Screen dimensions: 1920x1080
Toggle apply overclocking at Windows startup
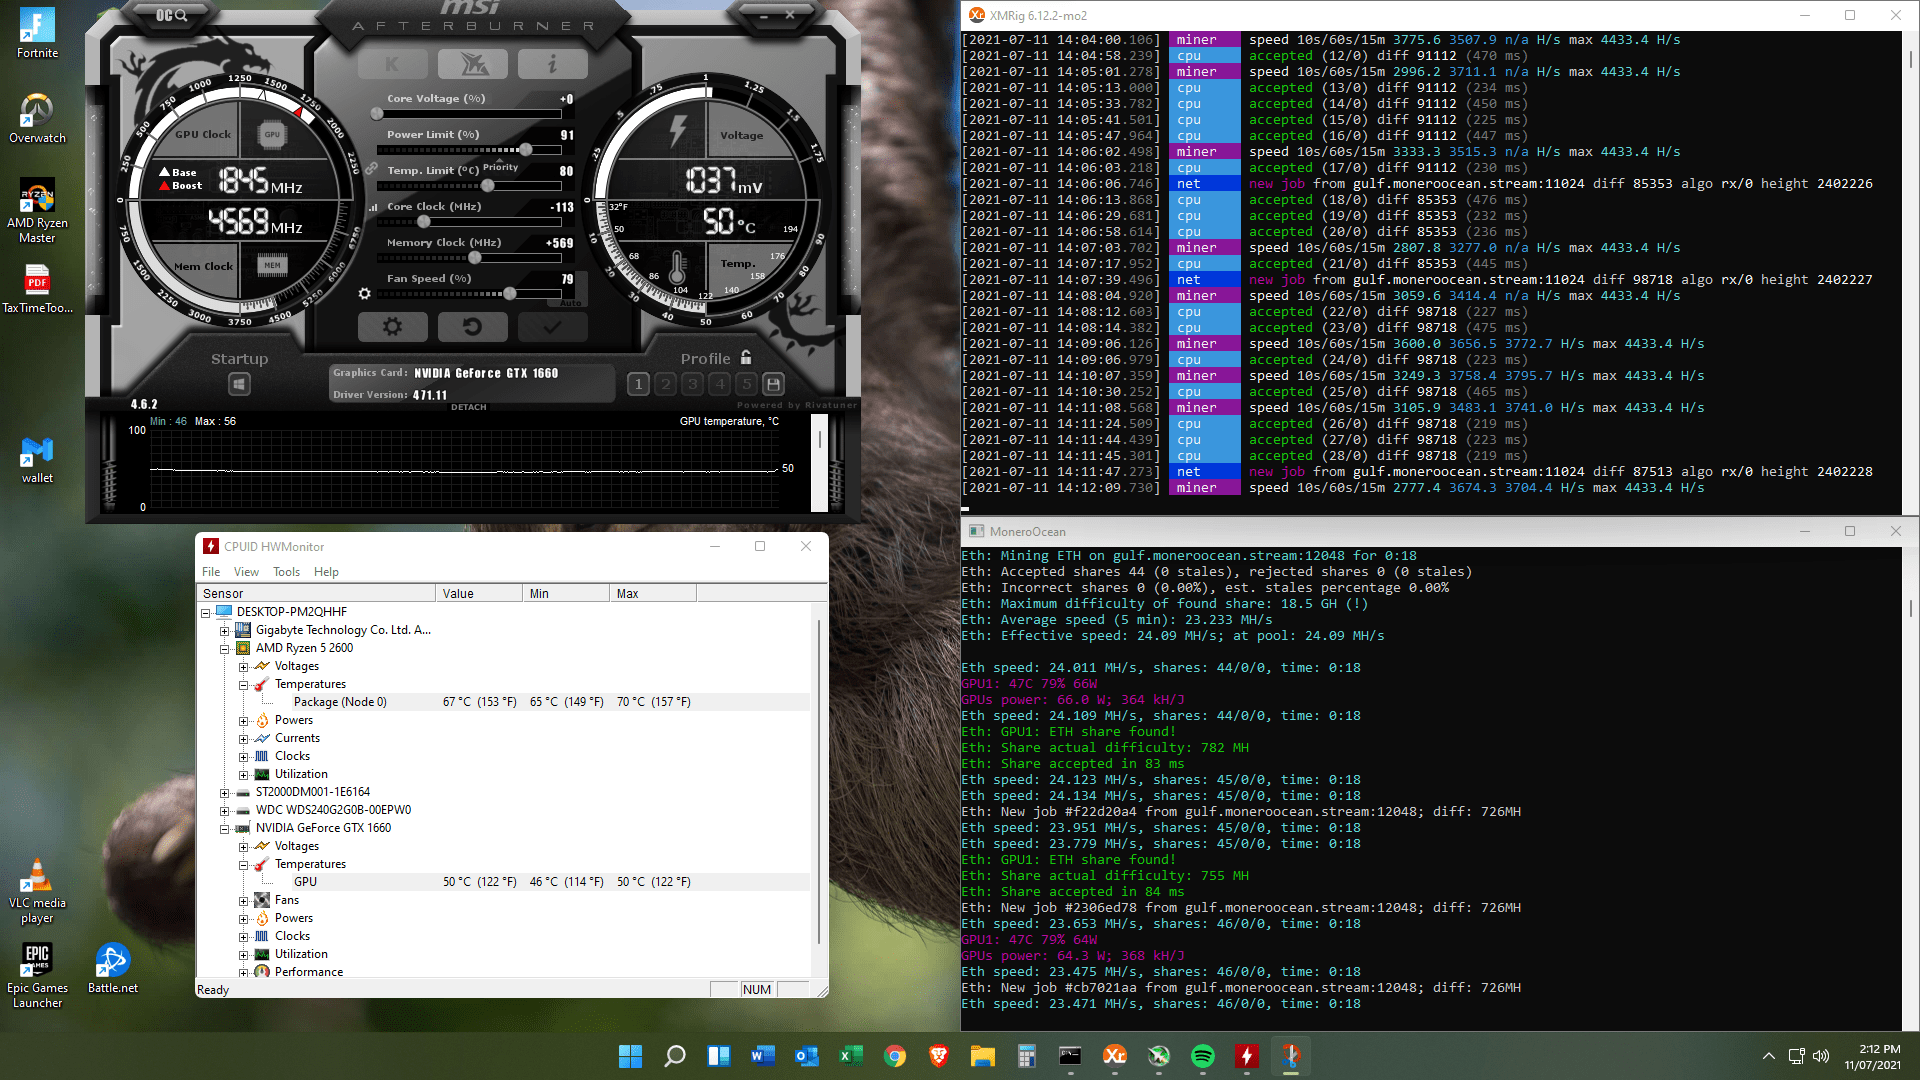[x=239, y=384]
